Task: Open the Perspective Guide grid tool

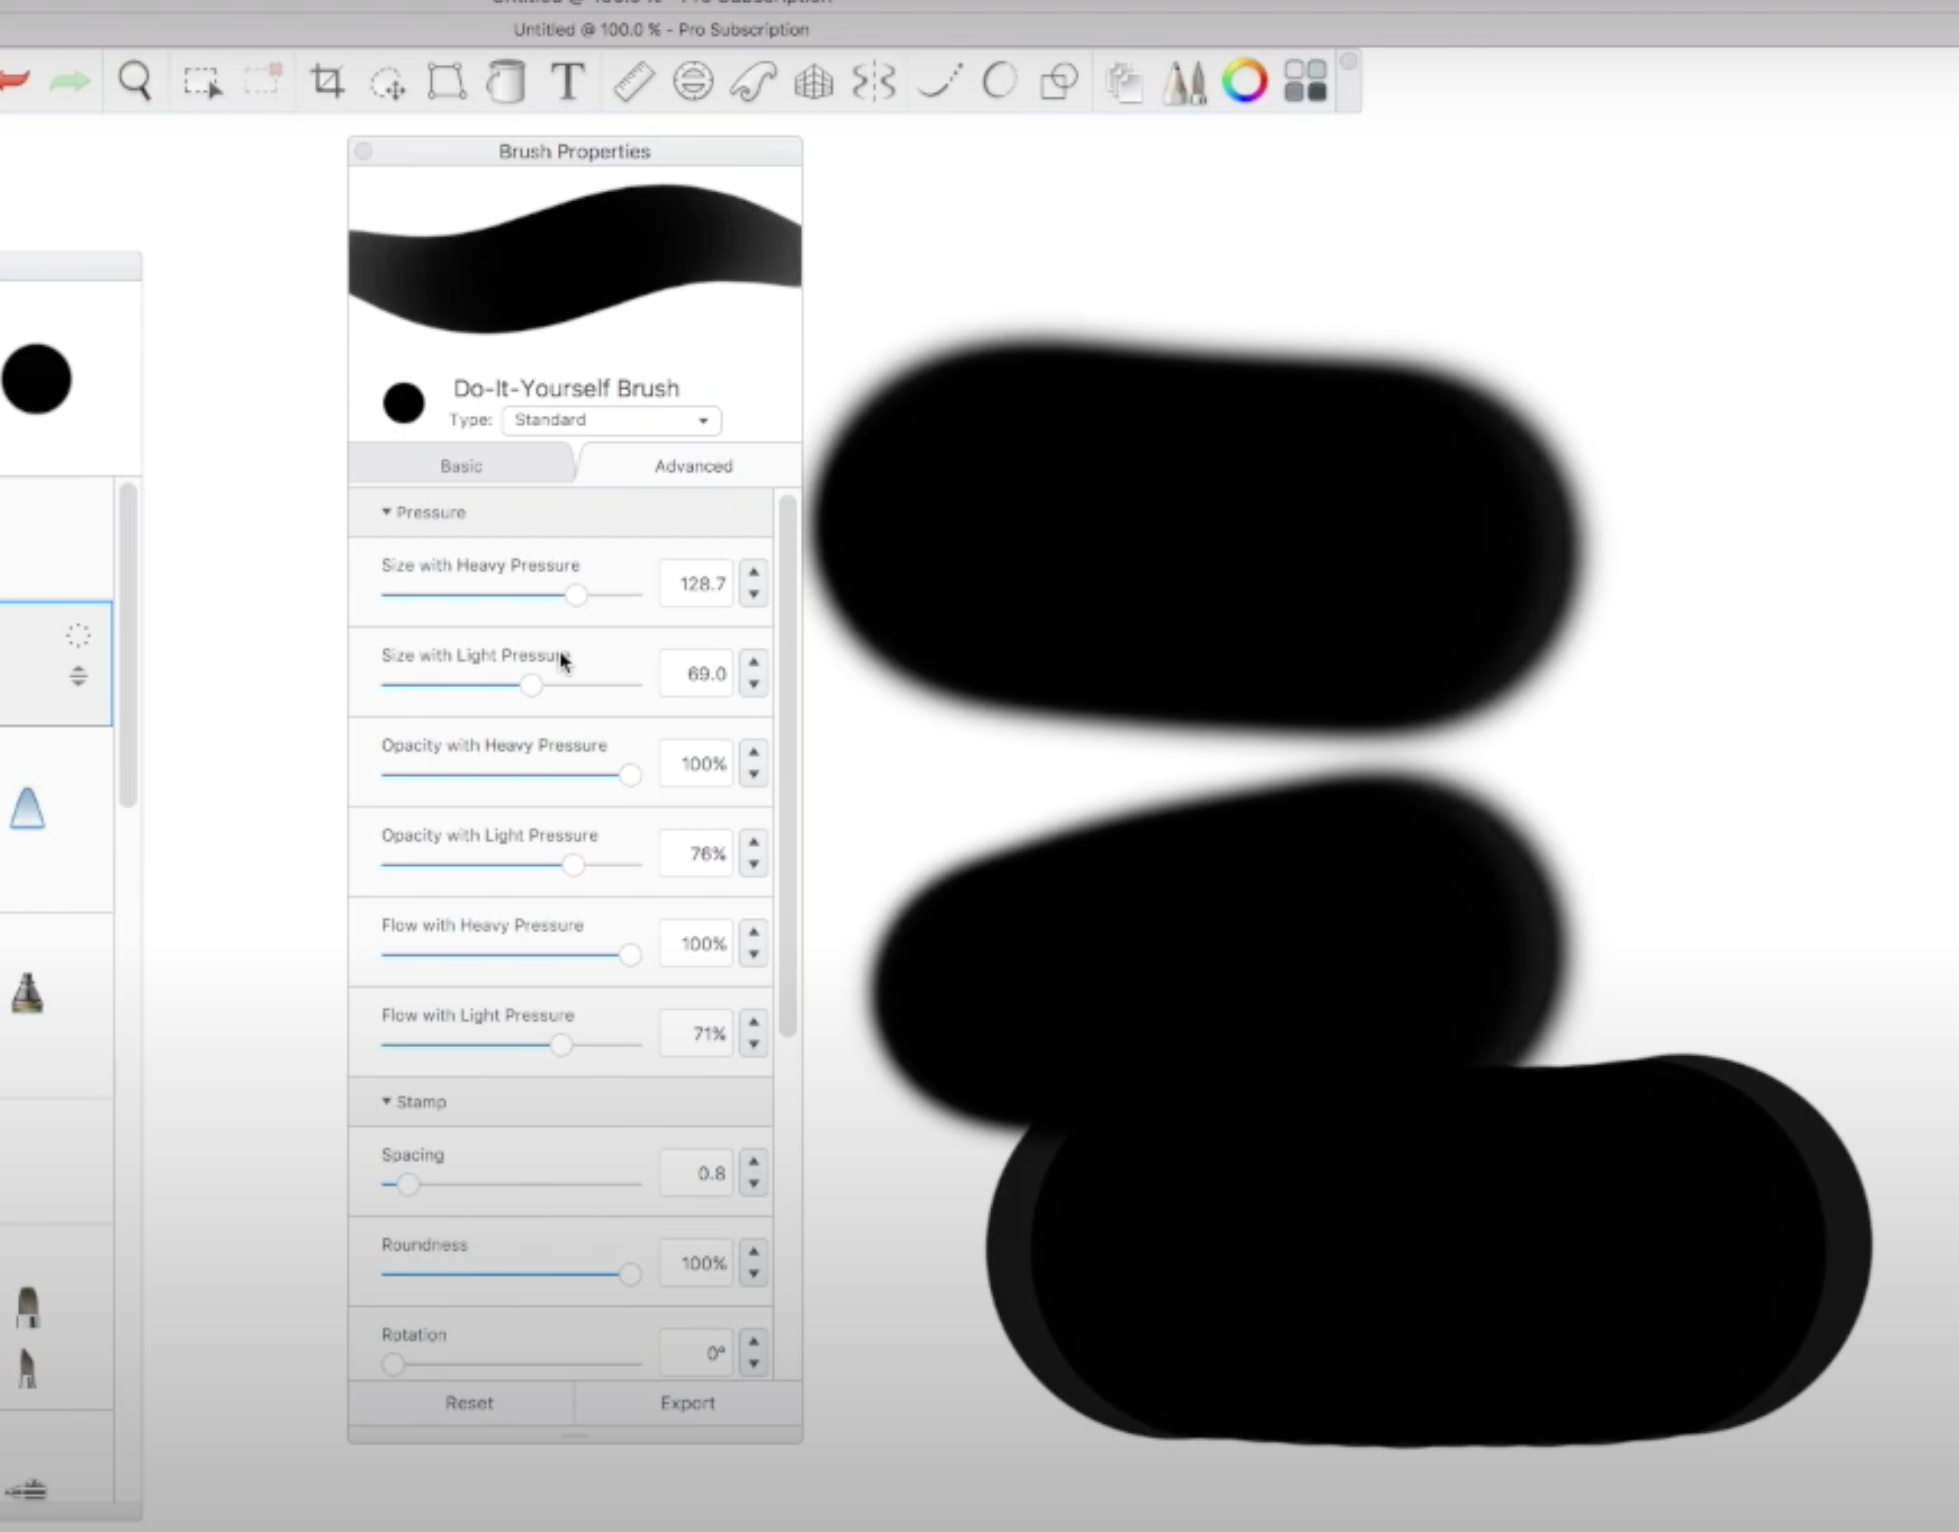Action: 813,81
